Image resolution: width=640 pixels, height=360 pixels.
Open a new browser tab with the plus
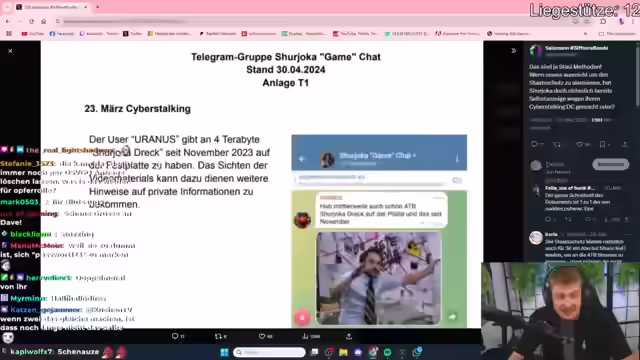click(97, 7)
